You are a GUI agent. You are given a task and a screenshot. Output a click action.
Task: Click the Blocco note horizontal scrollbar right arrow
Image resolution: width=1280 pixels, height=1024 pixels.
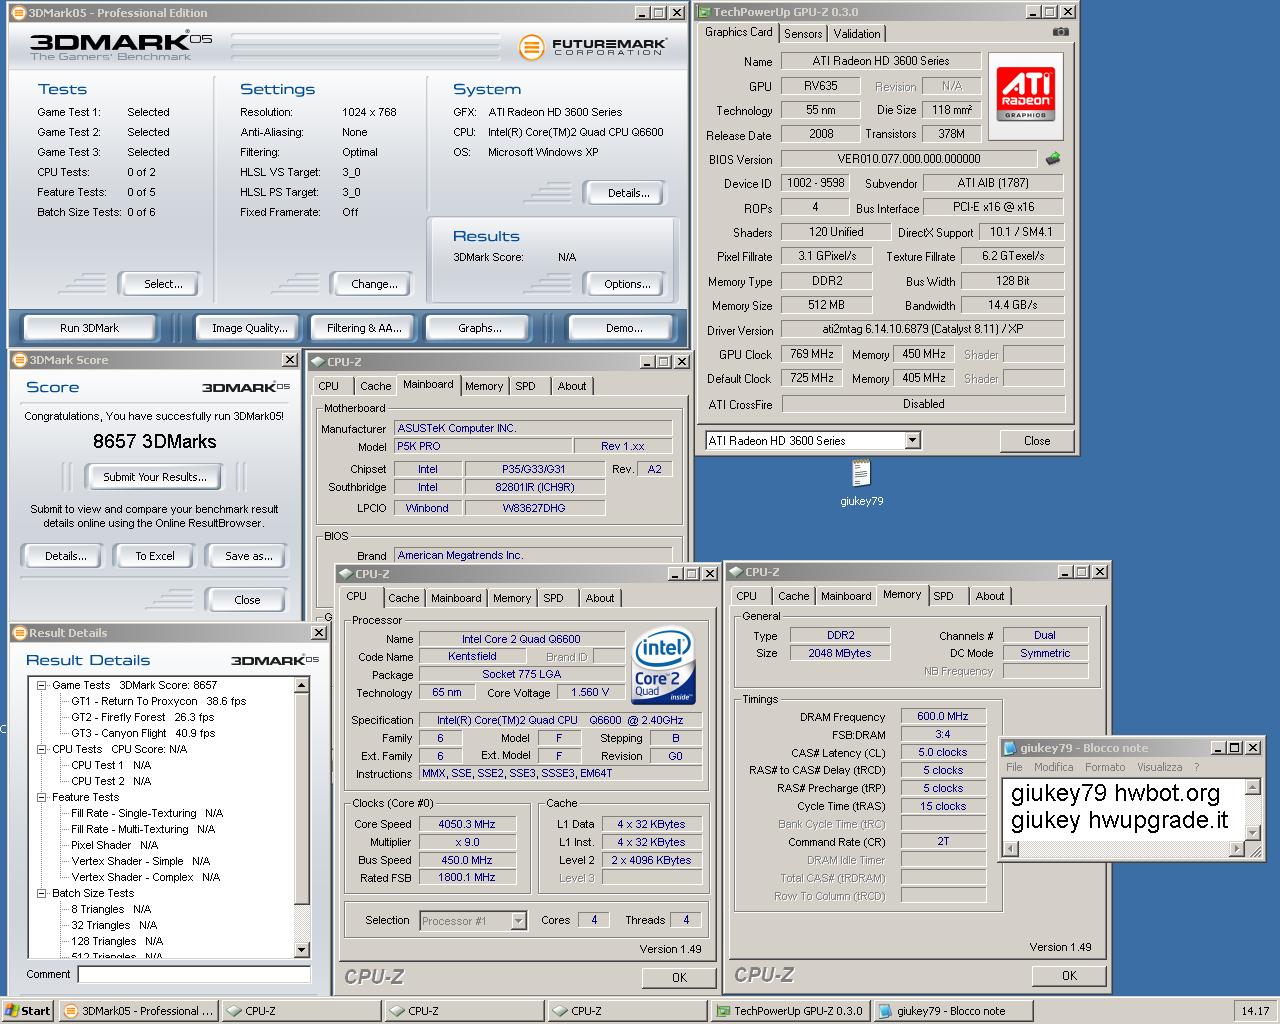(1237, 849)
